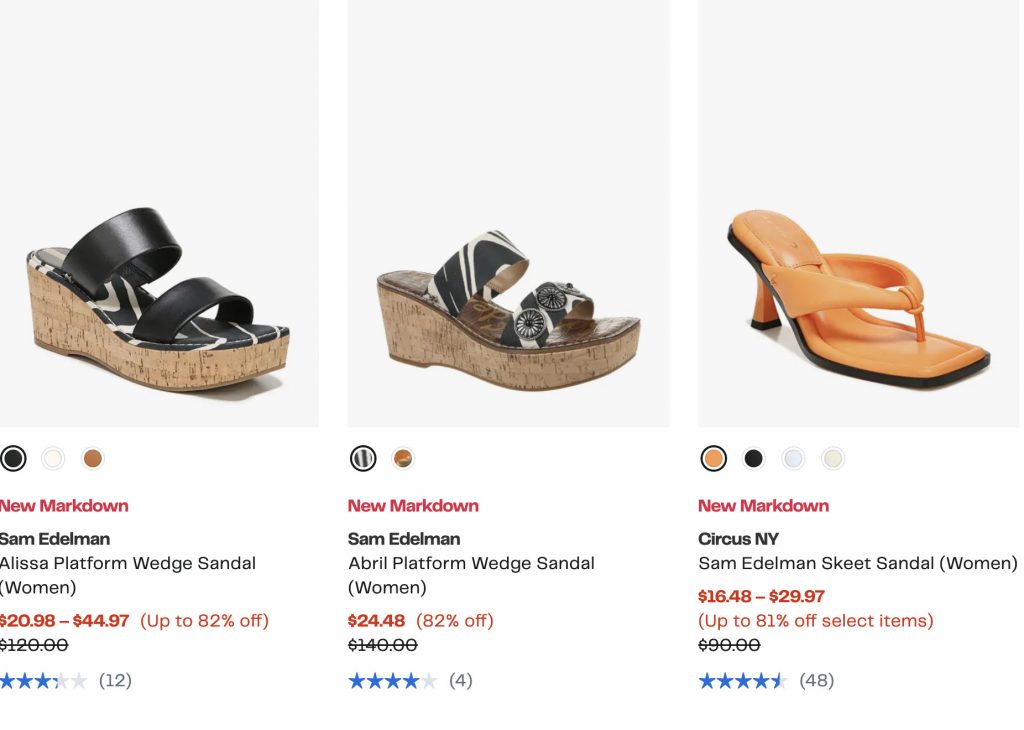Choose light blue swatch for Skeet sandal
Viewport: 1024px width, 730px height.
[793, 459]
